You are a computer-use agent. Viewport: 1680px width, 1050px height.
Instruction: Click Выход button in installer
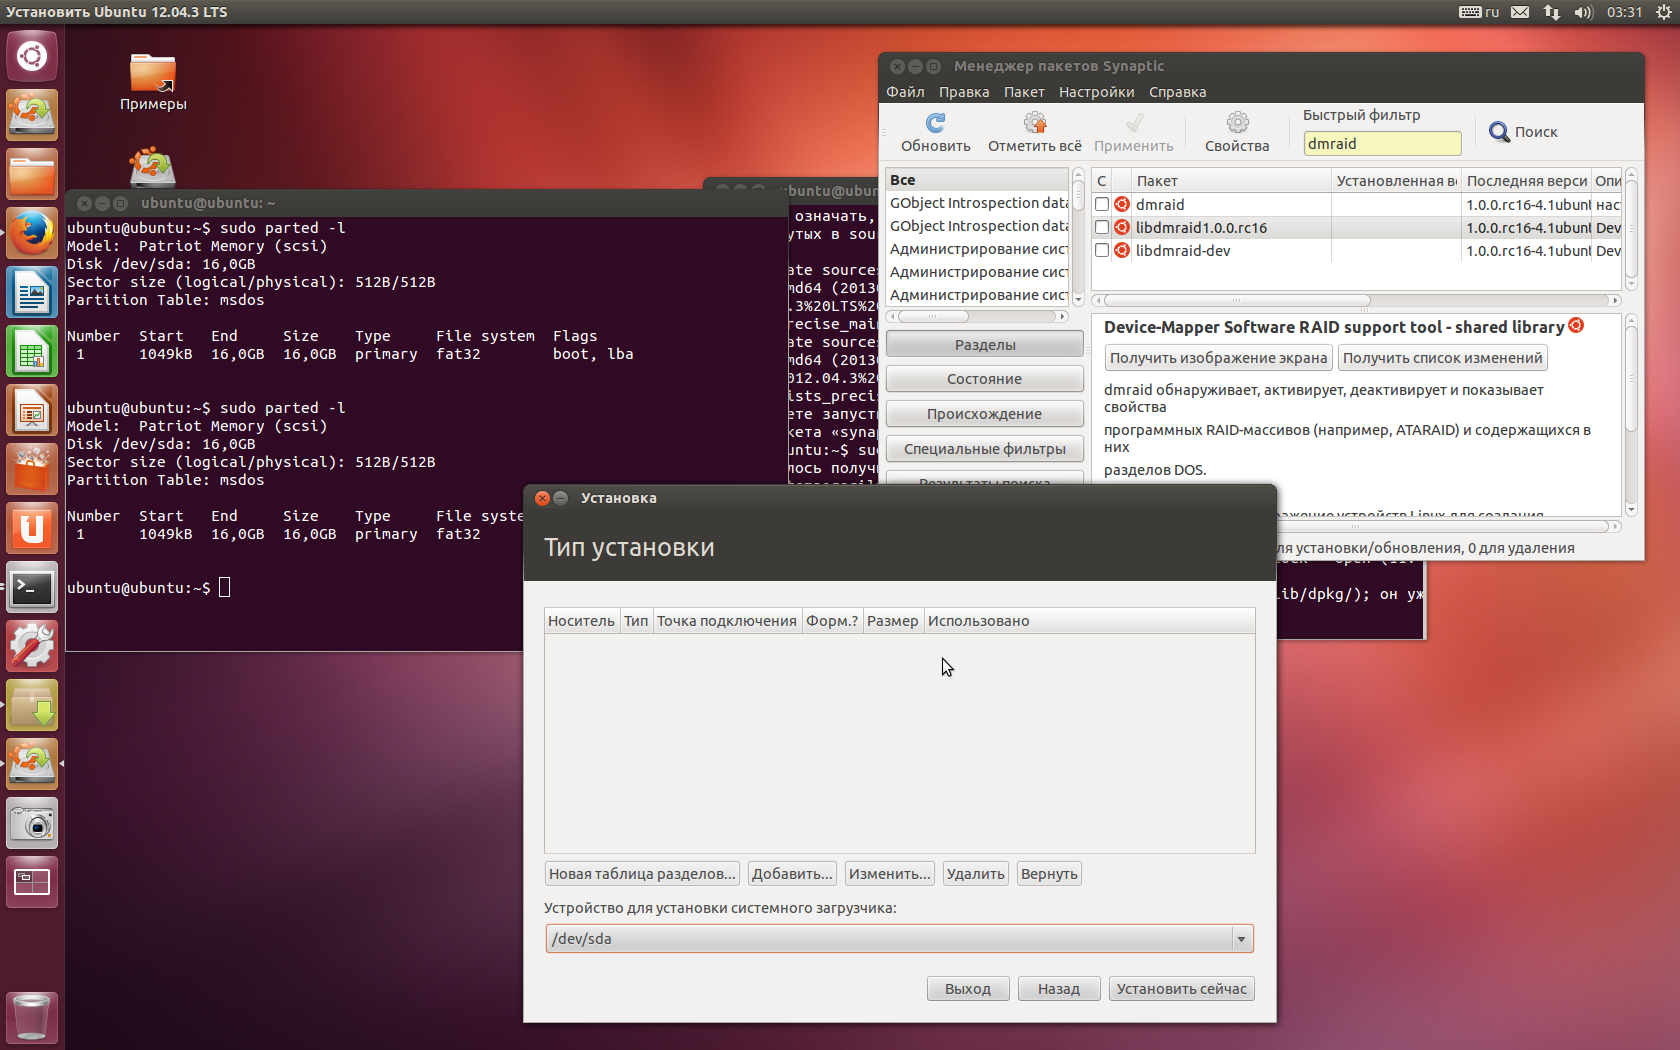(968, 989)
